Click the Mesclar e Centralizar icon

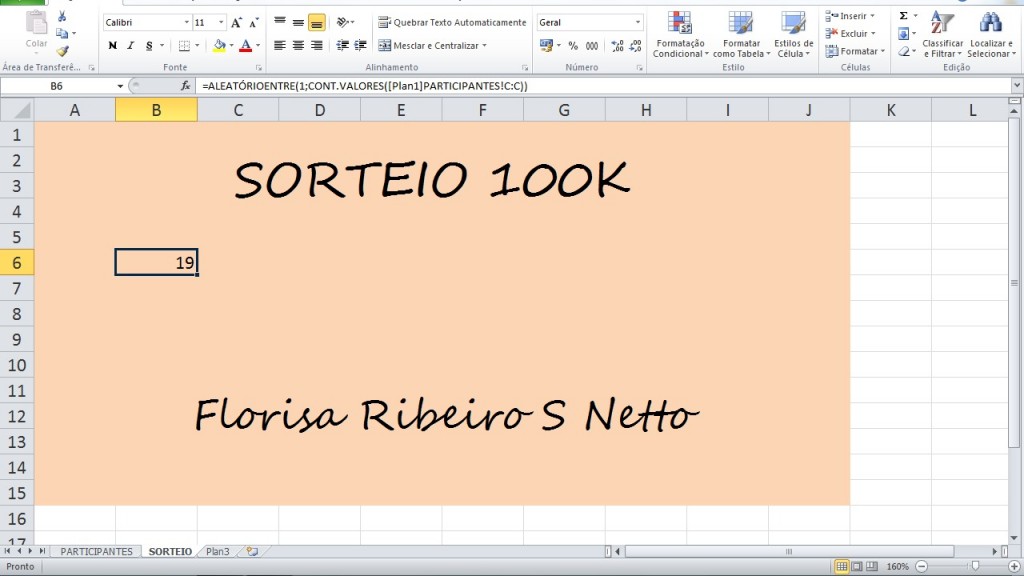[x=387, y=44]
